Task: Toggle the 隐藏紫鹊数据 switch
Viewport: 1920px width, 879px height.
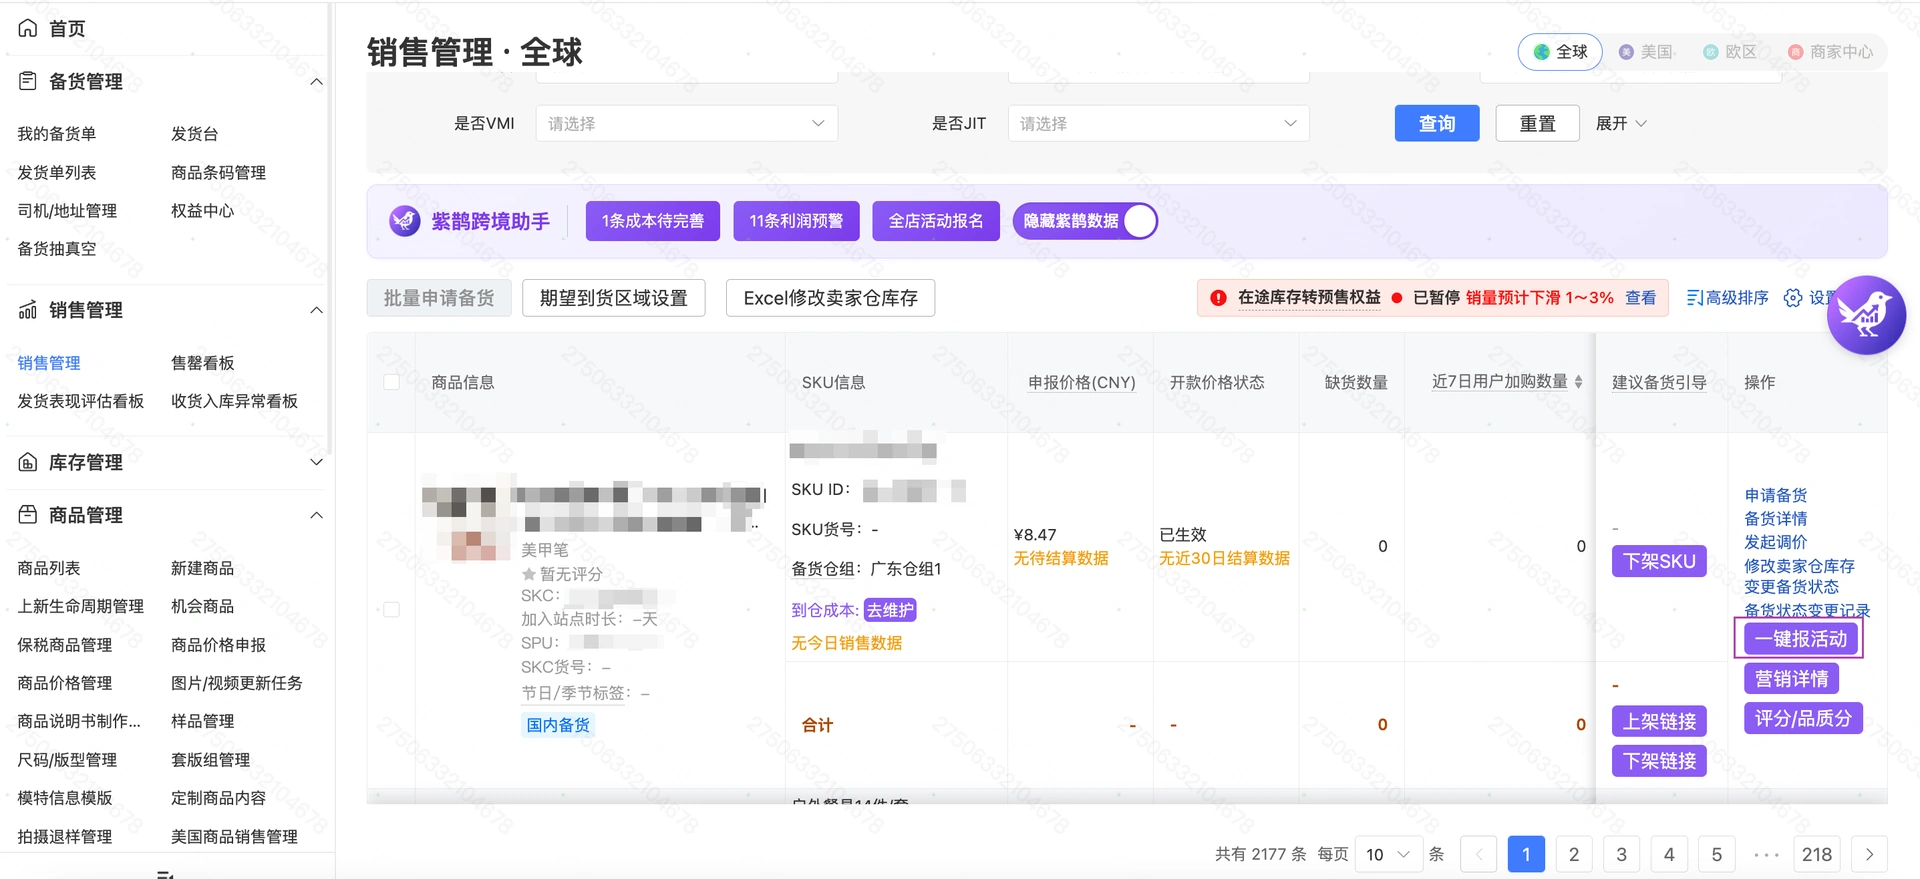Action: coord(1085,221)
